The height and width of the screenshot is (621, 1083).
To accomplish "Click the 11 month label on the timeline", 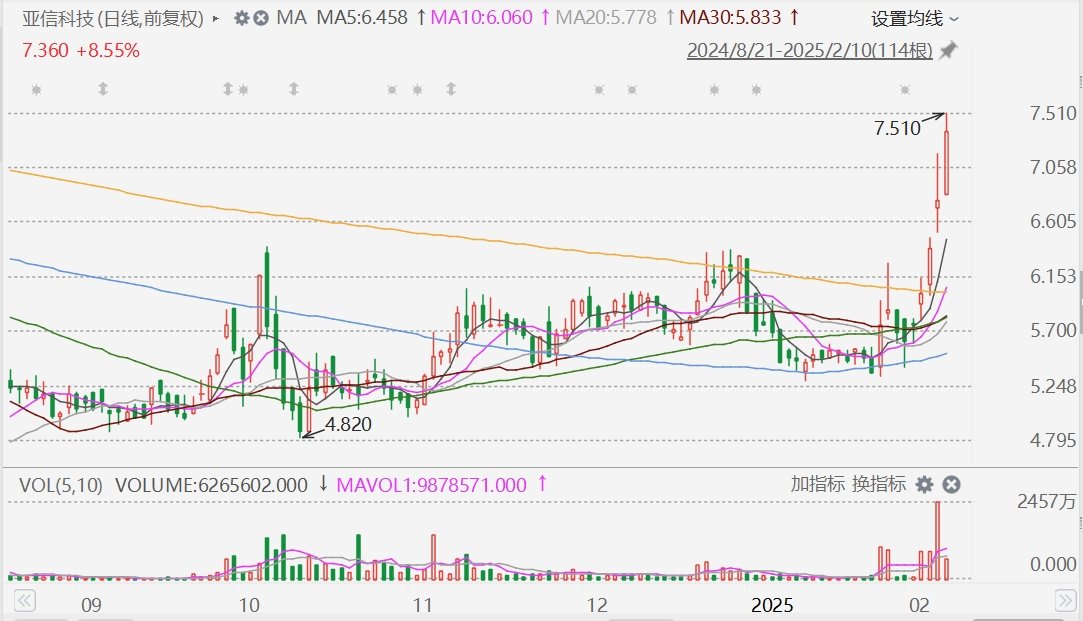I will 422,606.
